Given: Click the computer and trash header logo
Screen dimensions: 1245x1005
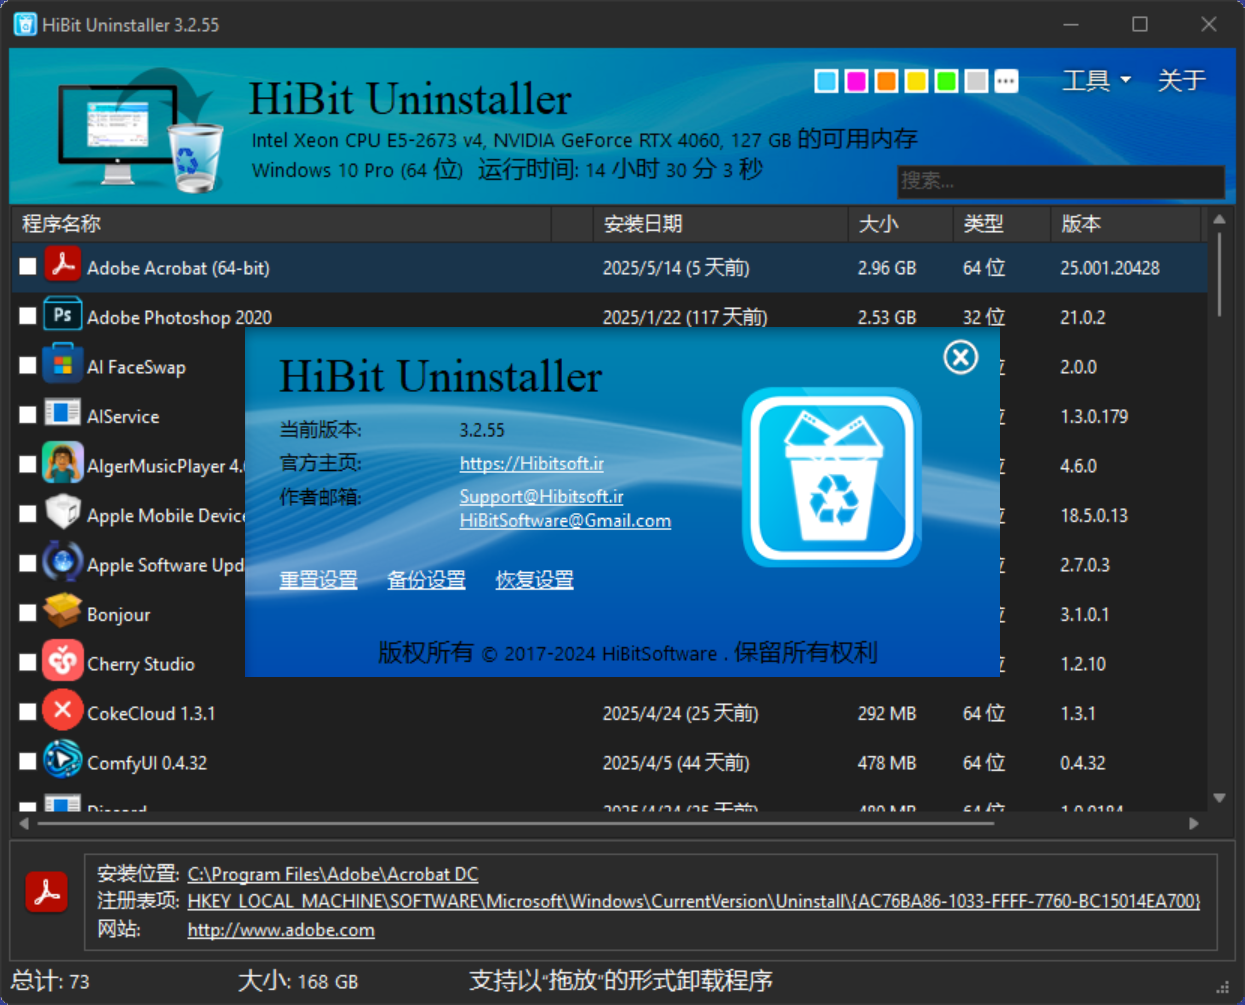Looking at the screenshot, I should [141, 130].
